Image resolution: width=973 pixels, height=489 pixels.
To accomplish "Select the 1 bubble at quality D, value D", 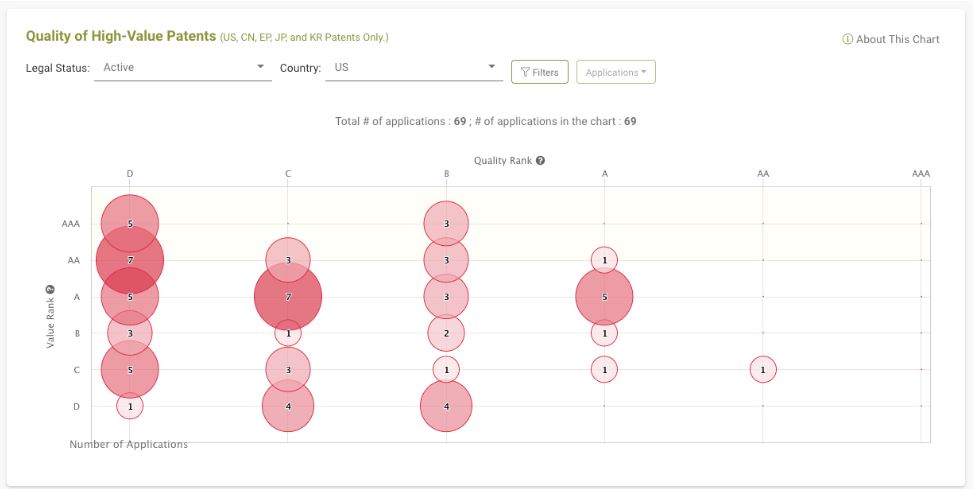I will 130,406.
